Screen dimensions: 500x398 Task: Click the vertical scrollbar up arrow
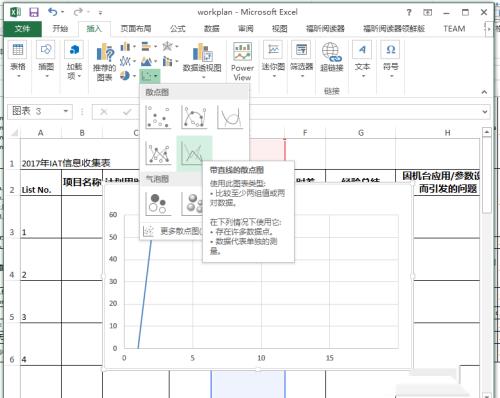click(x=487, y=132)
